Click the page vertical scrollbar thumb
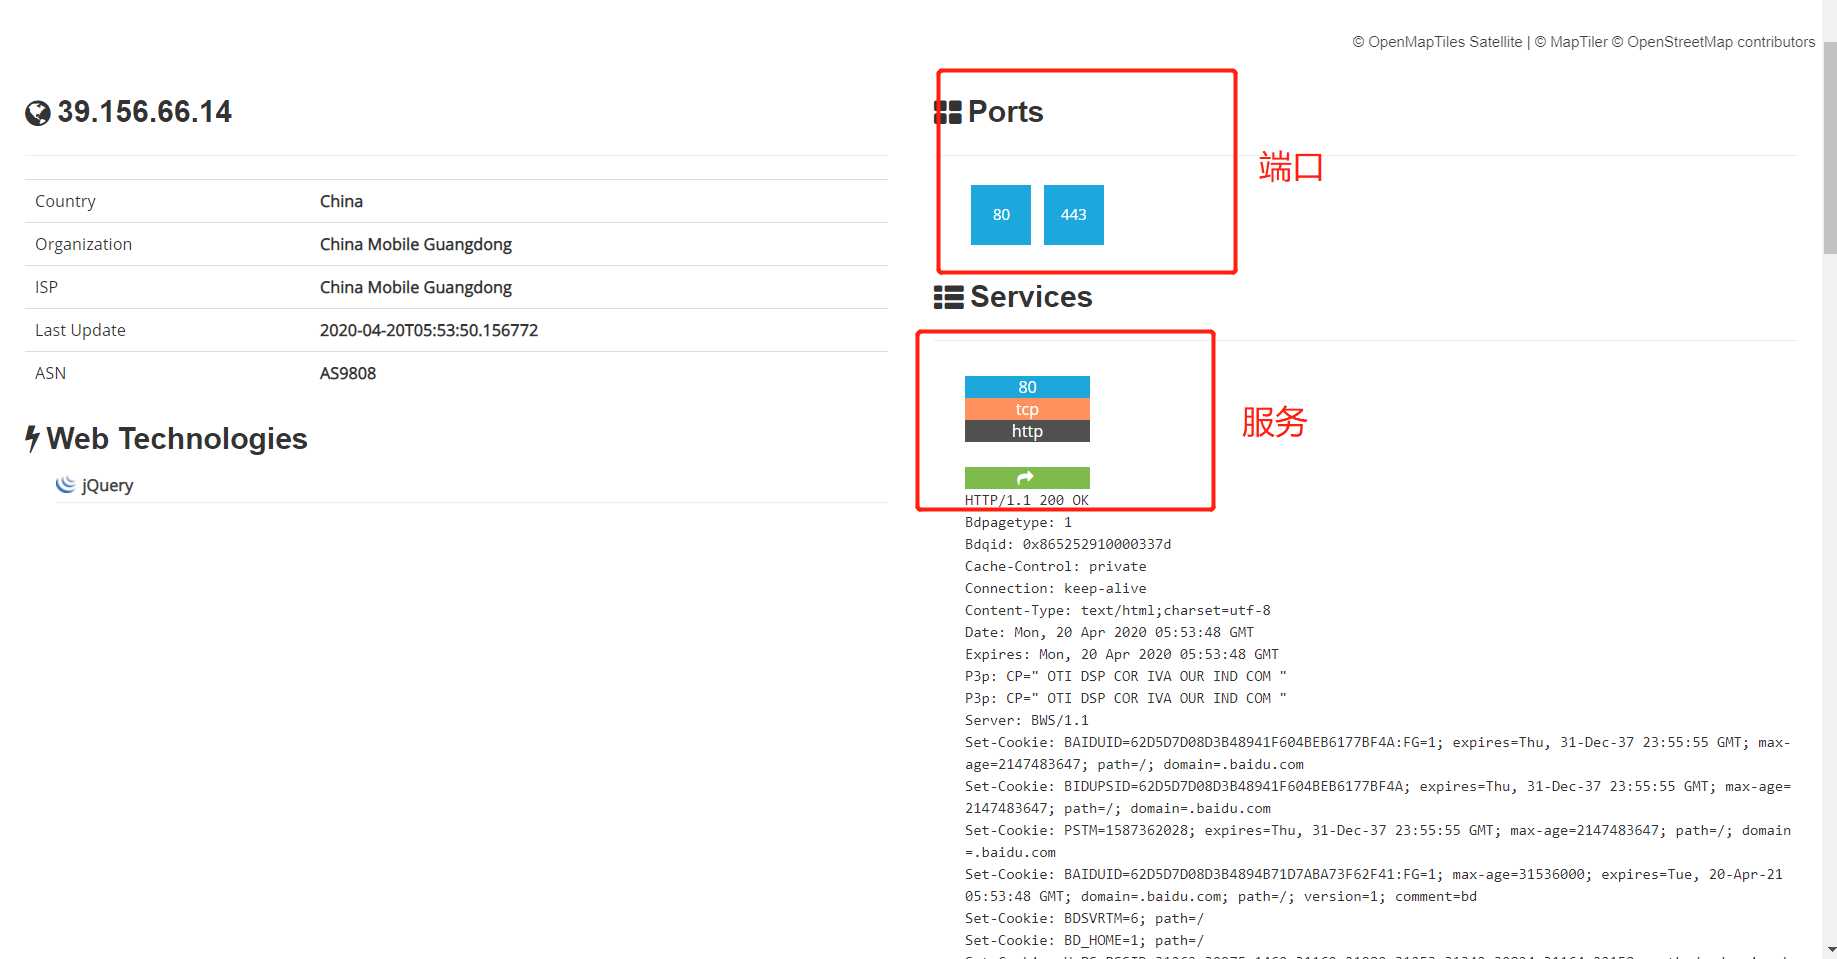Viewport: 1837px width, 959px height. [1830, 148]
